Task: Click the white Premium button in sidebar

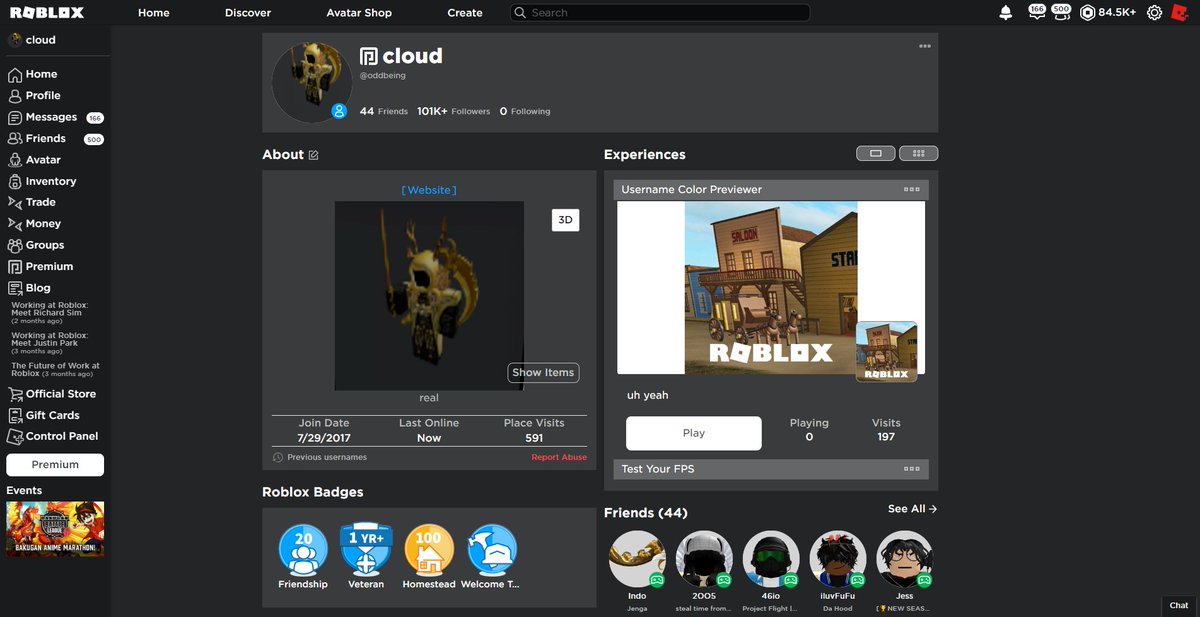Action: click(55, 465)
